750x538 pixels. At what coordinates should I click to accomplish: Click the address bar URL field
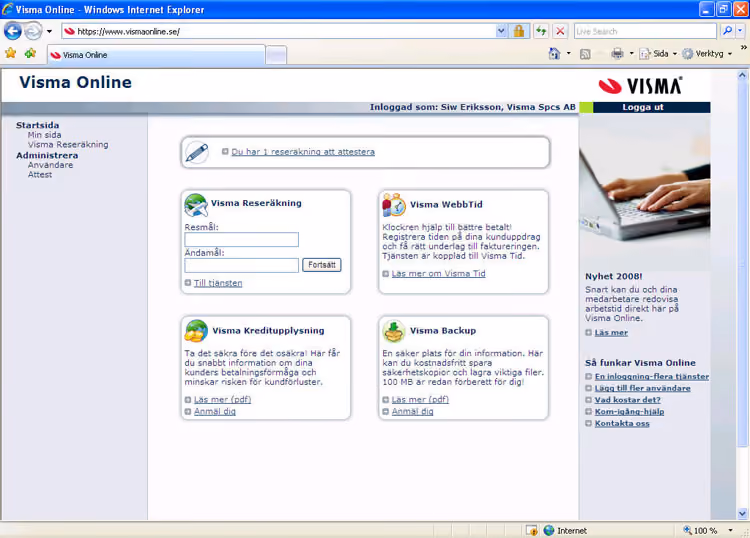pyautogui.click(x=279, y=32)
